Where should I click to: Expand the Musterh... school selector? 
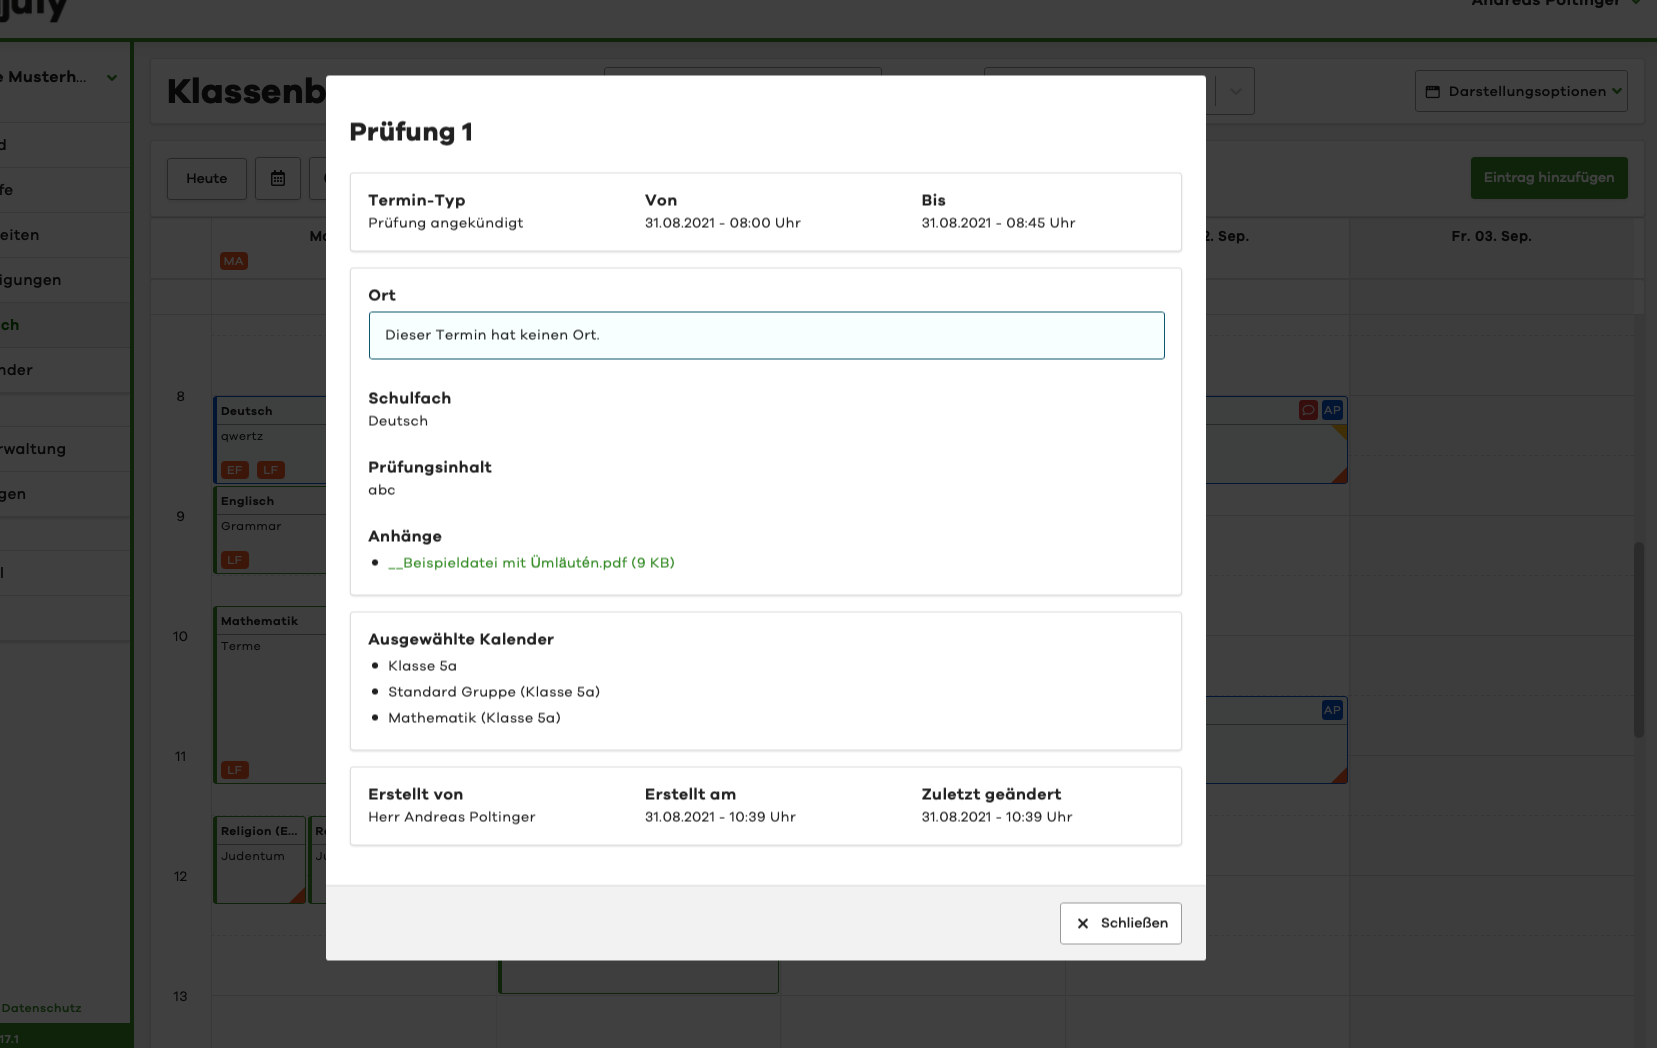pos(60,77)
